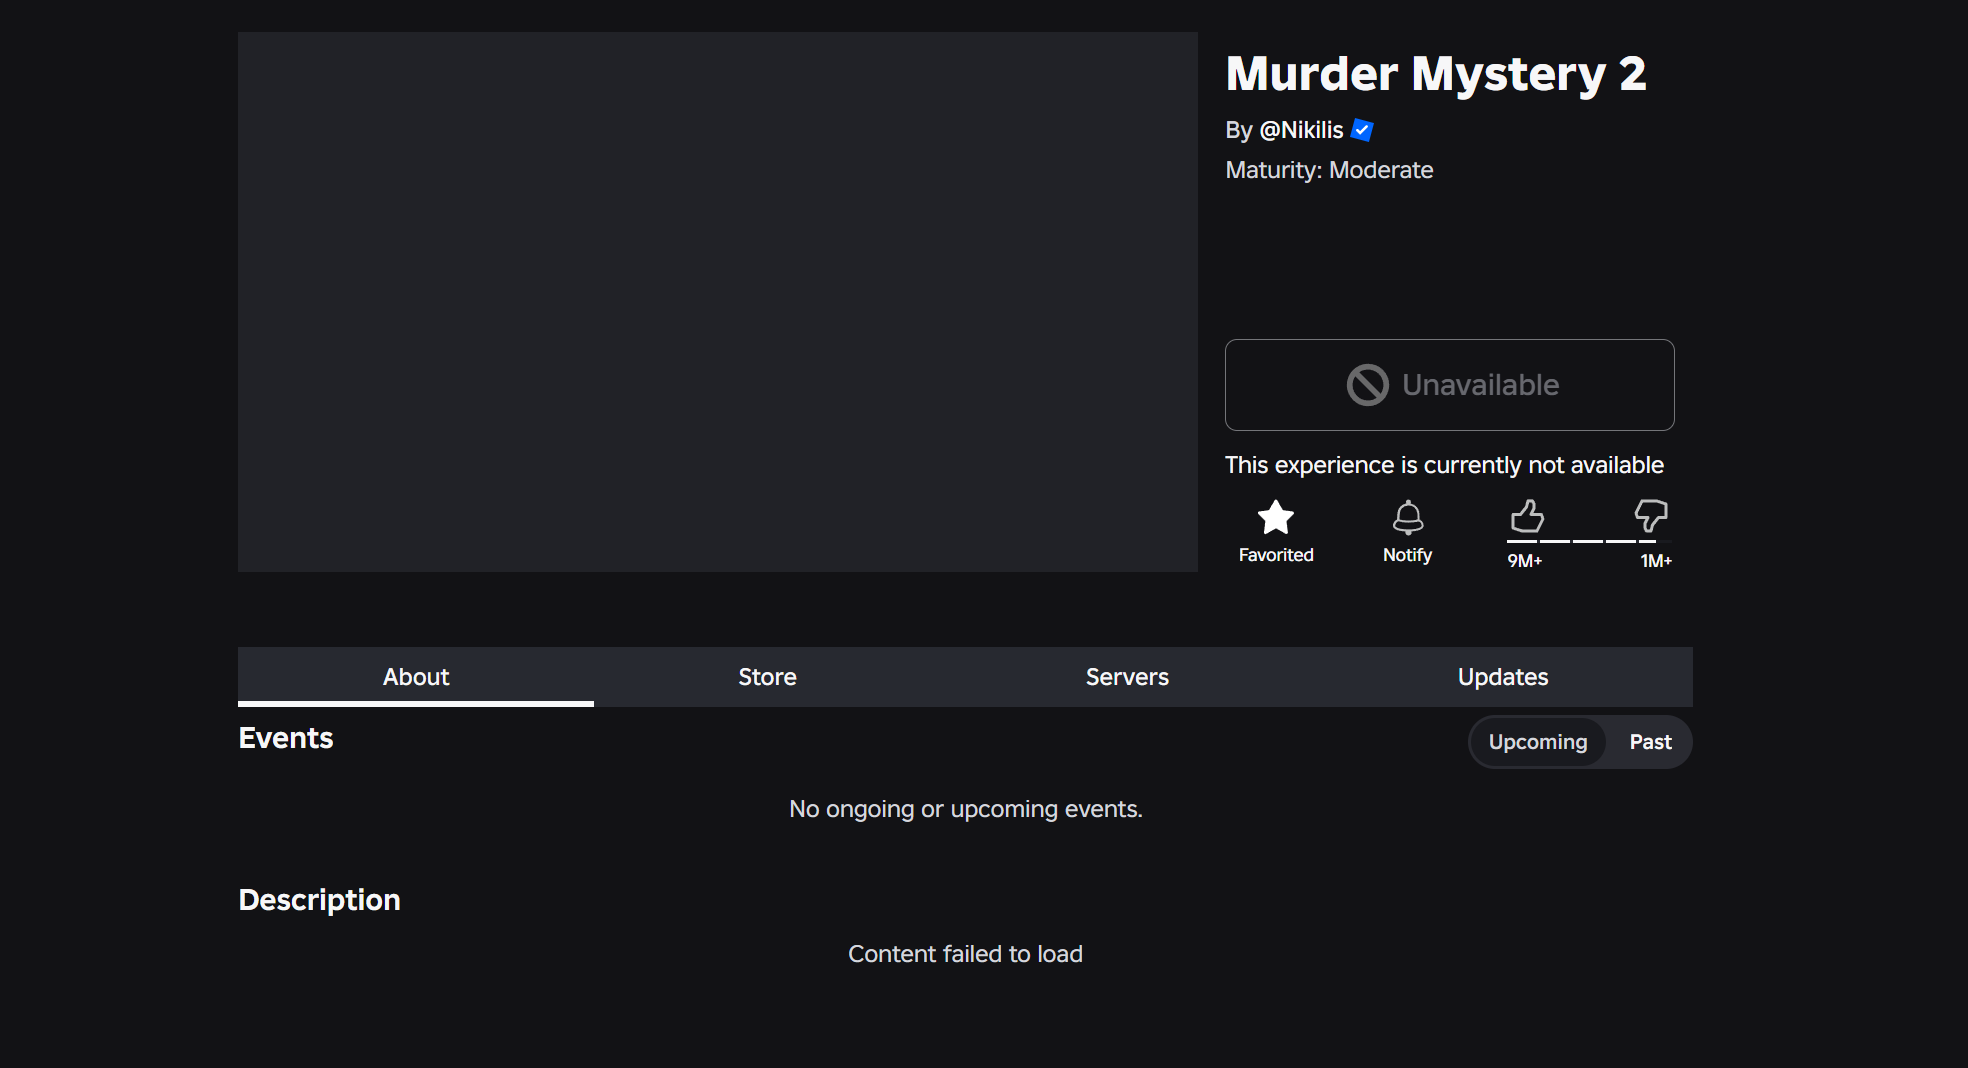Click the blank game thumbnail area
Screen dimensions: 1968x1068
click(x=718, y=302)
